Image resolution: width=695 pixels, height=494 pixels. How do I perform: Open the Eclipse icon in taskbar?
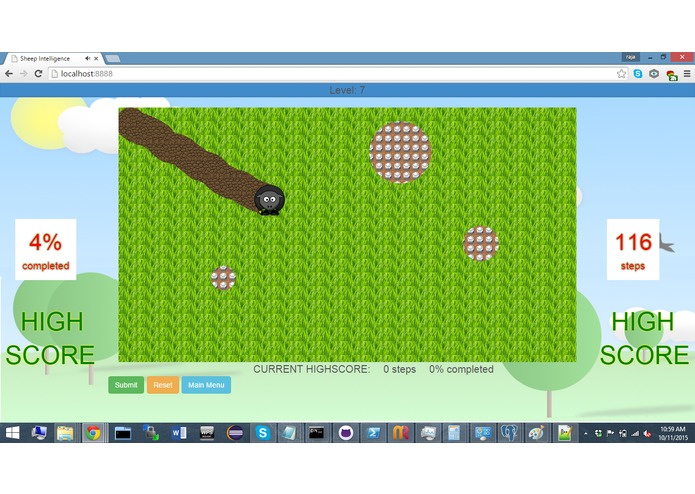coord(234,433)
